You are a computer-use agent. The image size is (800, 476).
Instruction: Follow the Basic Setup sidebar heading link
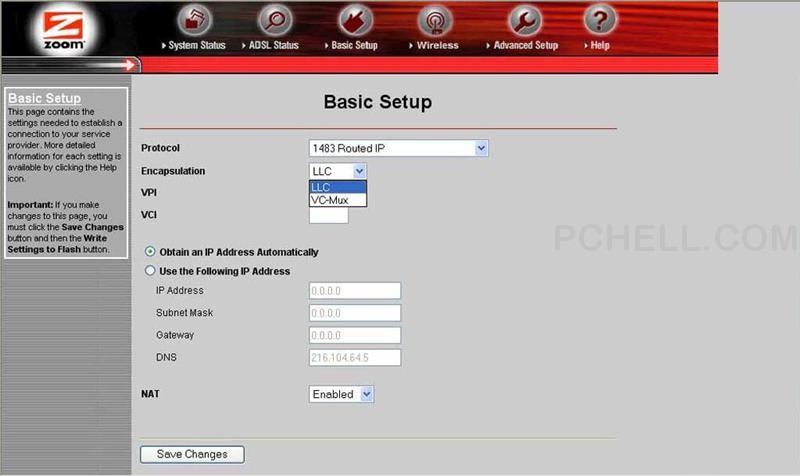44,99
